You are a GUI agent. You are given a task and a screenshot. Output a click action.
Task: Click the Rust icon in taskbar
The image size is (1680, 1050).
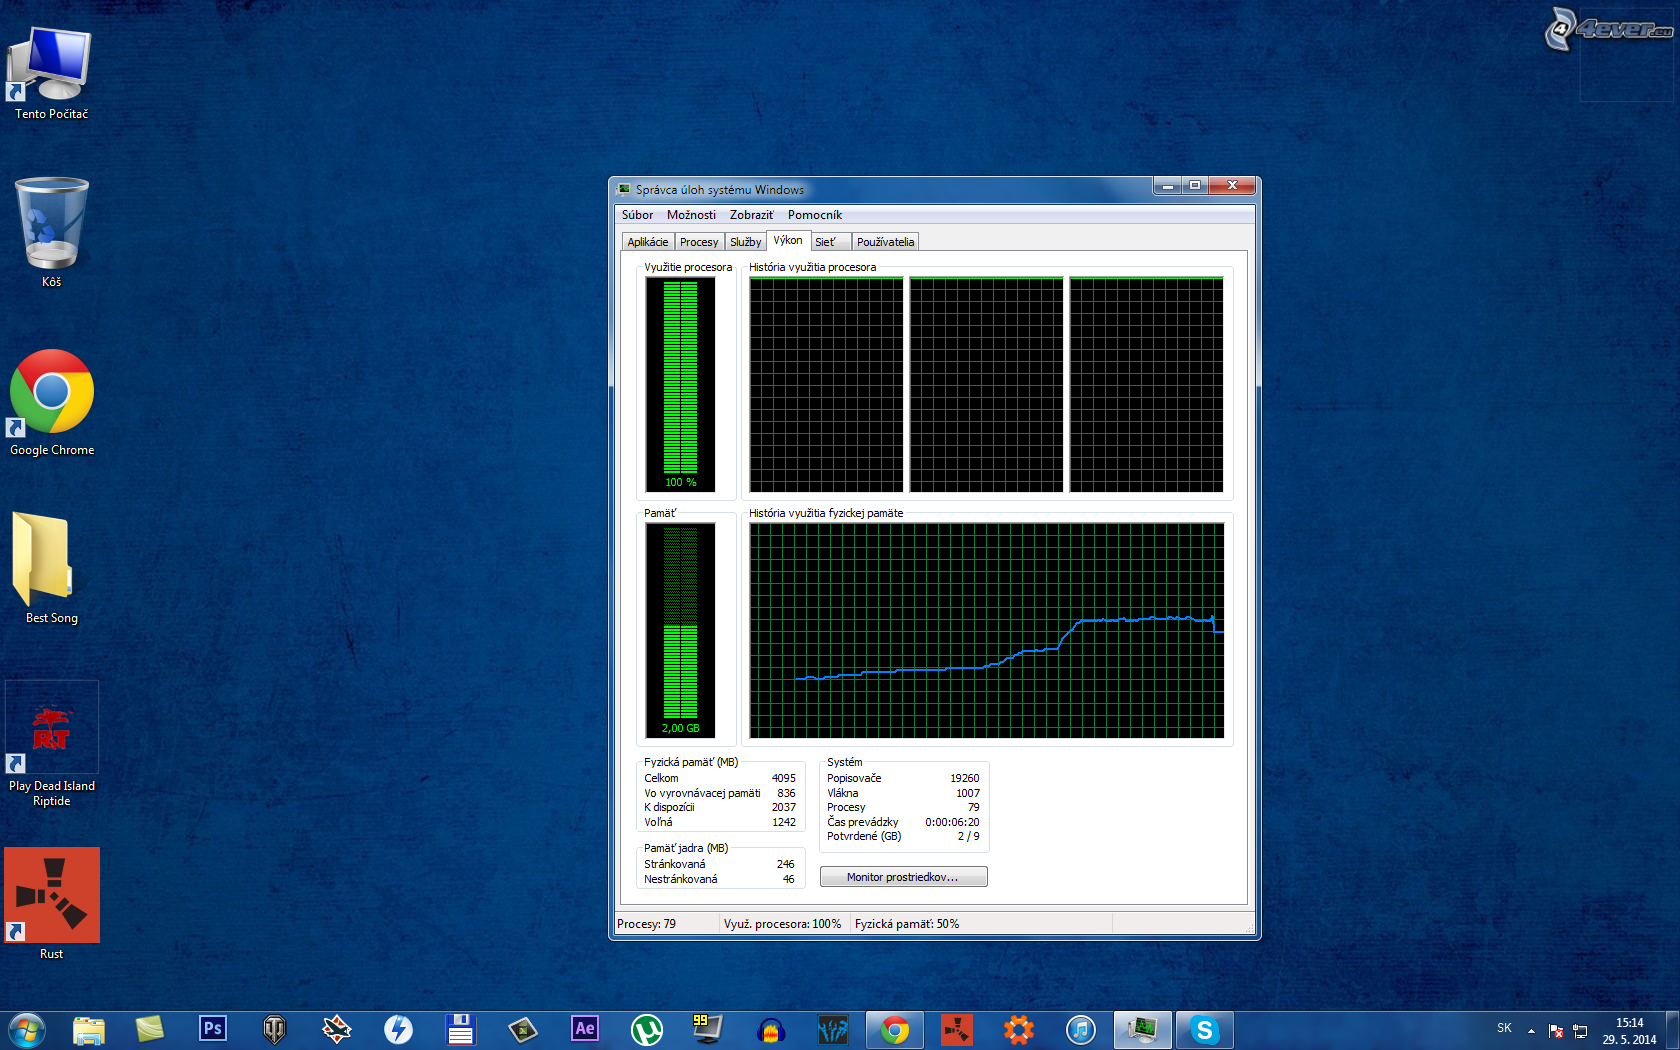coord(956,1029)
